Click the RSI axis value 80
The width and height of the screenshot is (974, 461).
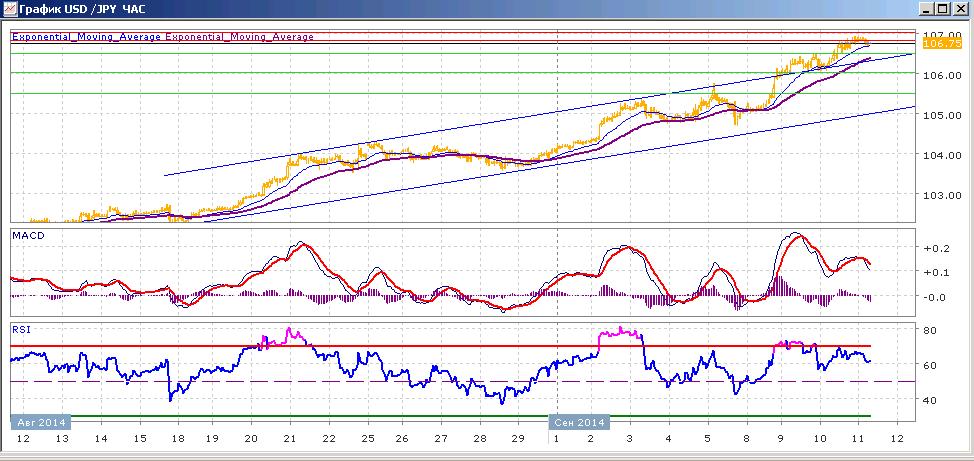tap(930, 330)
